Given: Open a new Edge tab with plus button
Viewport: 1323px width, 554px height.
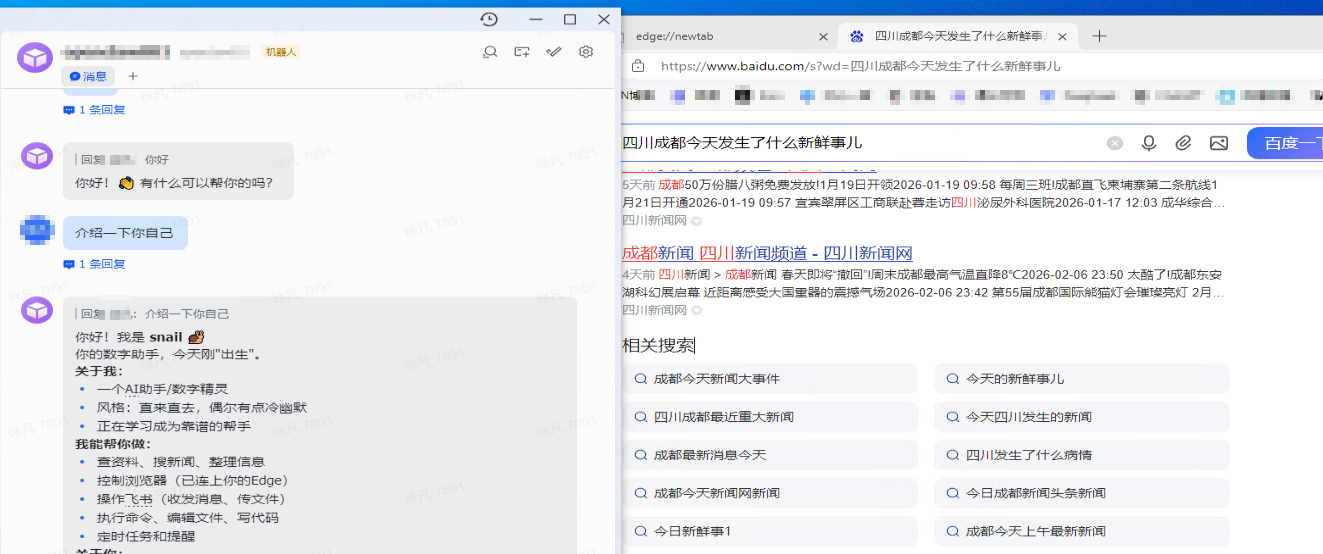Looking at the screenshot, I should [1099, 36].
